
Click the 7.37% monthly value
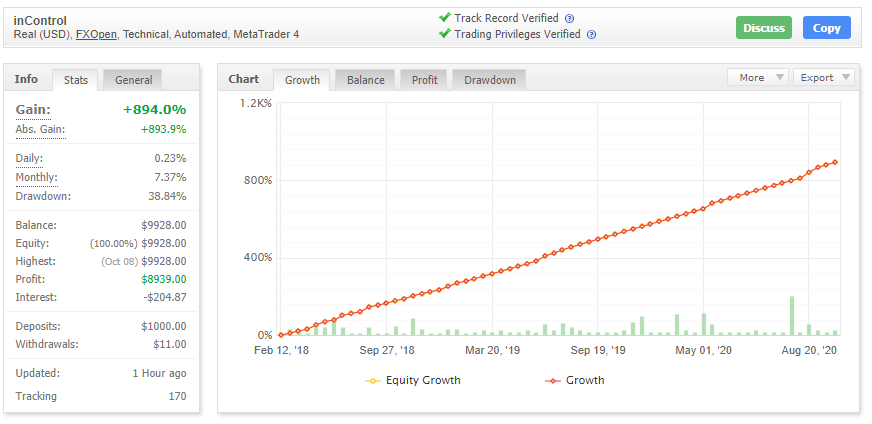(170, 178)
